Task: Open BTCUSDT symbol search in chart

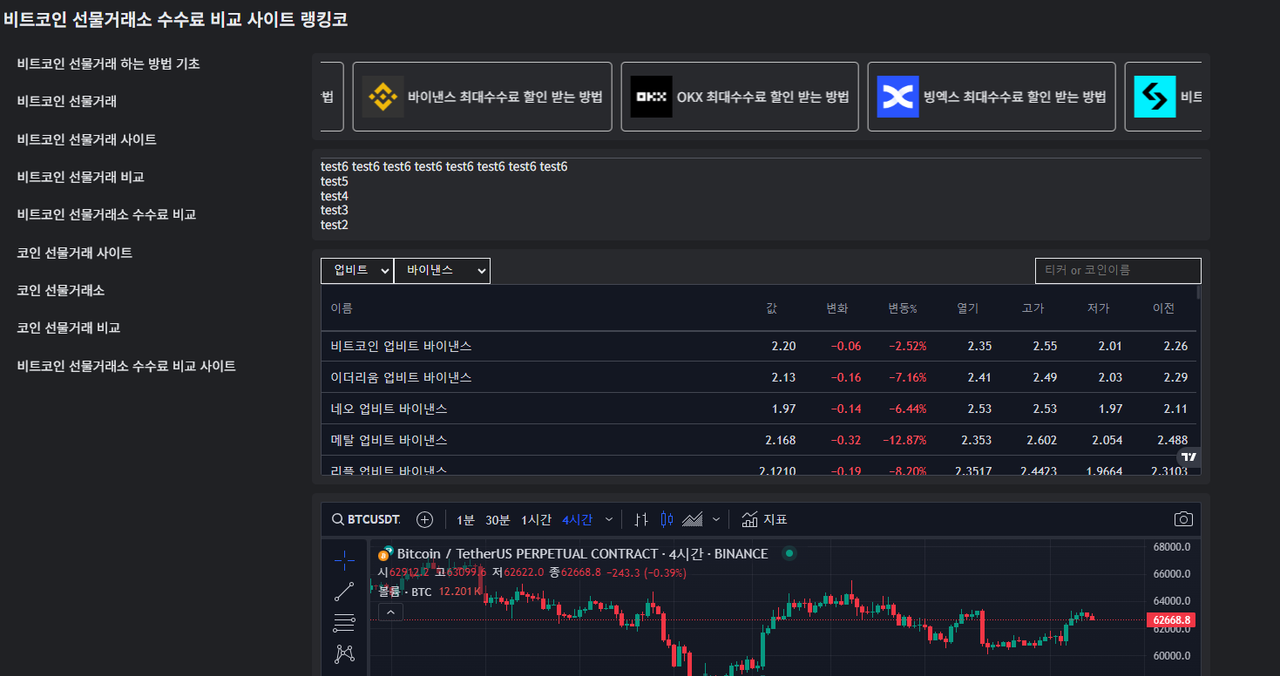Action: coord(366,520)
